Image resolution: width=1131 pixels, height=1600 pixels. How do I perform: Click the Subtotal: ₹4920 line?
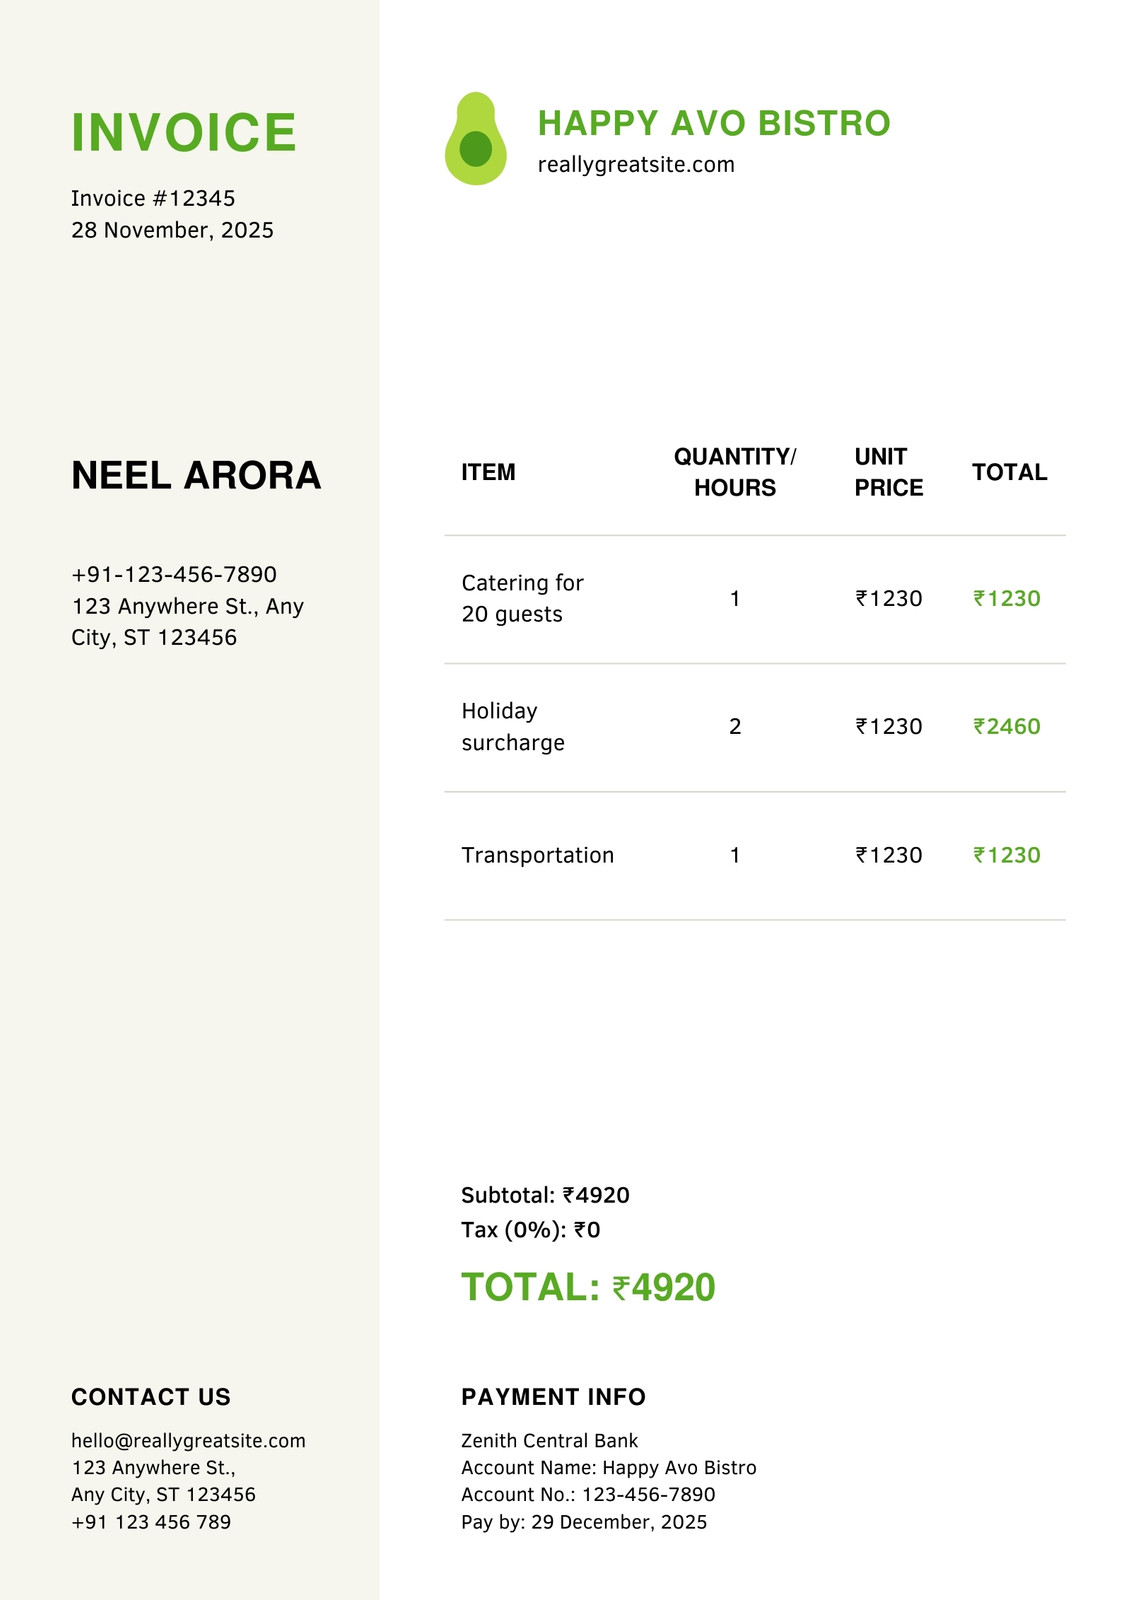click(x=545, y=1195)
